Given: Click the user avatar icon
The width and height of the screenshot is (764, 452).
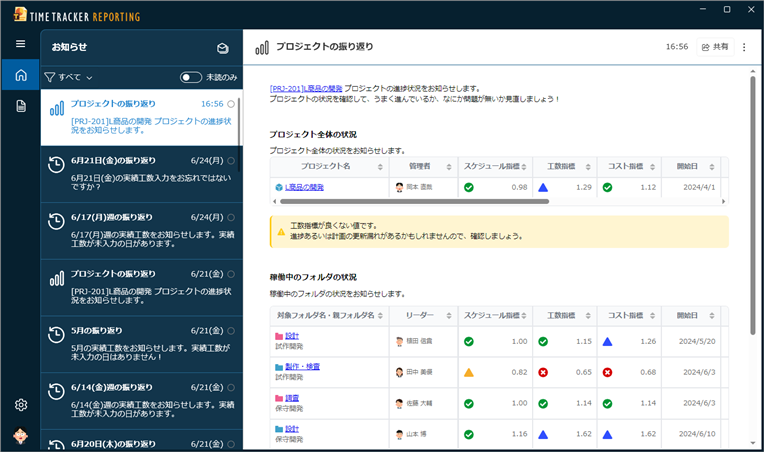Looking at the screenshot, I should point(20,436).
